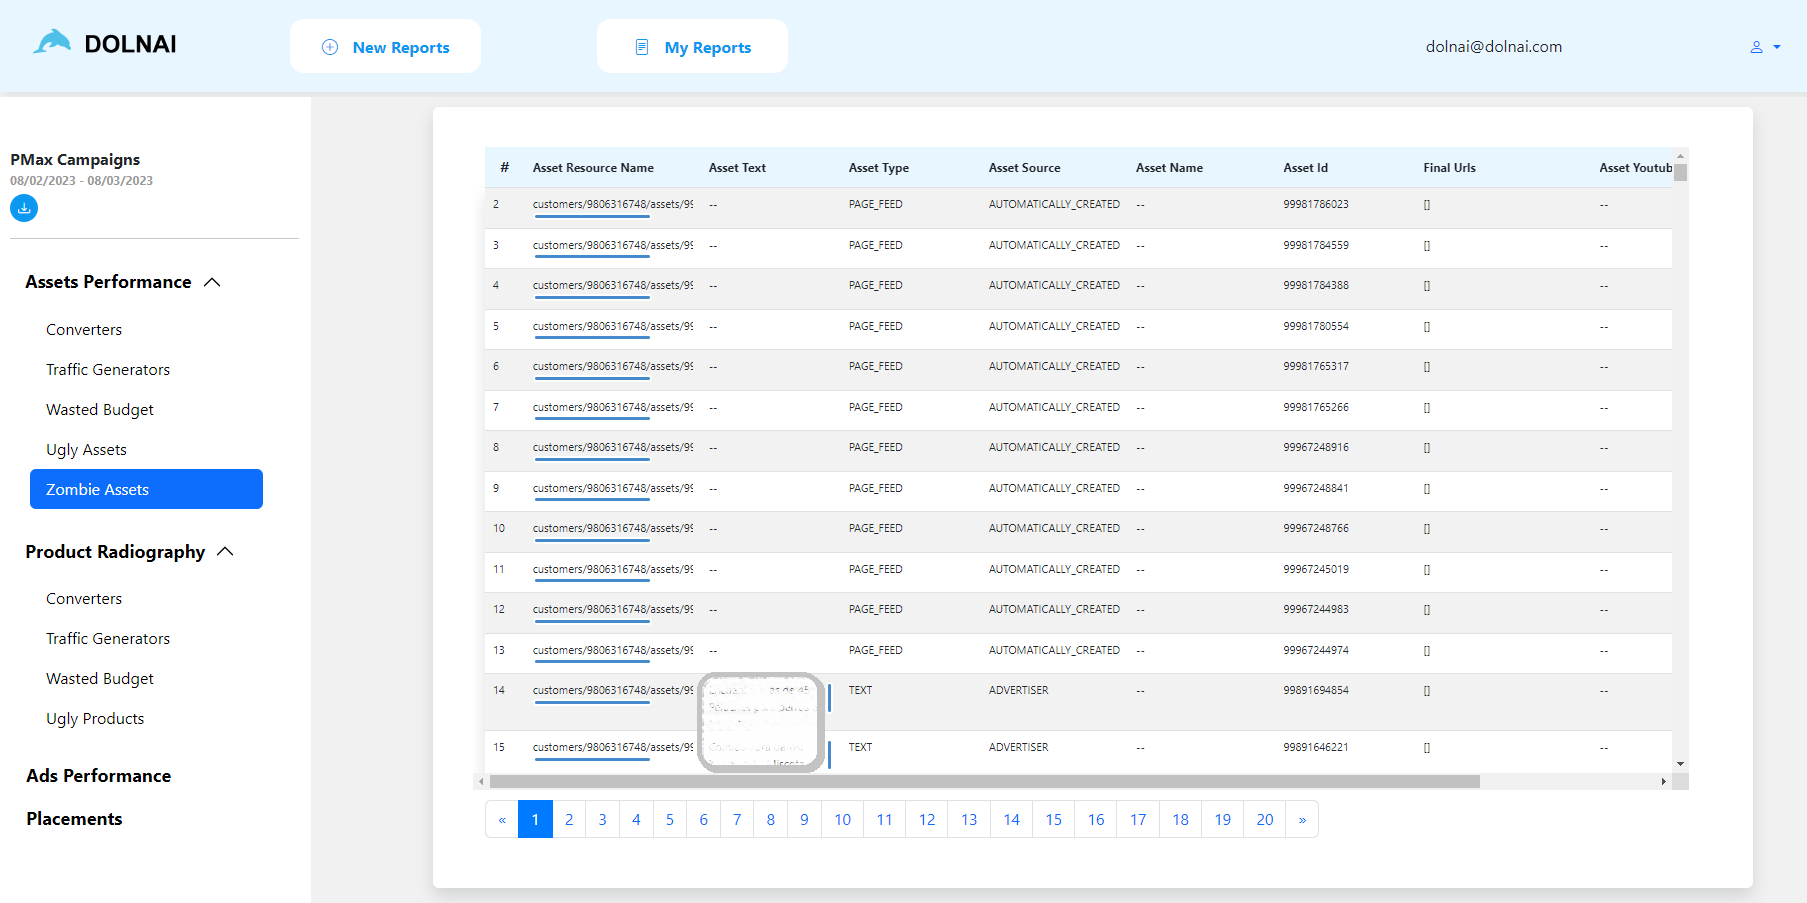Screen dimensions: 1807x903
Task: Download the PMax Campaigns report
Action: (x=23, y=208)
